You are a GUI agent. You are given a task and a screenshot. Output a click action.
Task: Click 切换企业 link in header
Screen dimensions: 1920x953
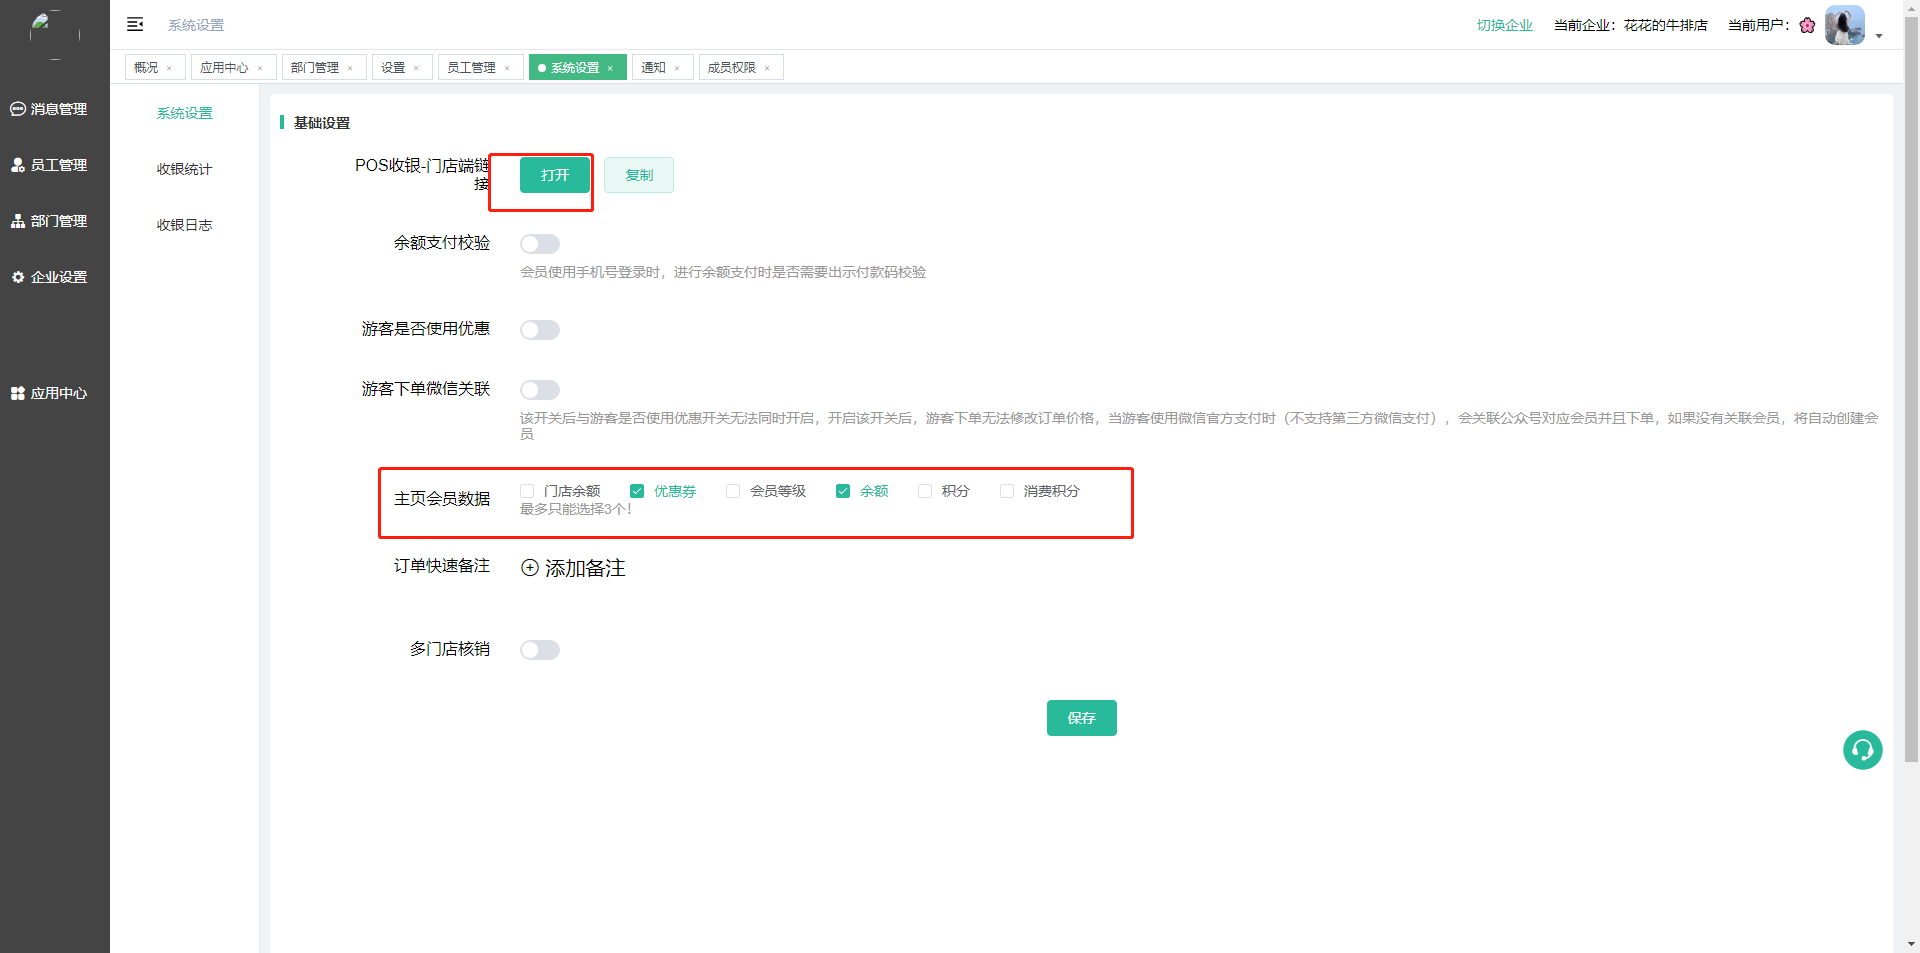tap(1504, 25)
